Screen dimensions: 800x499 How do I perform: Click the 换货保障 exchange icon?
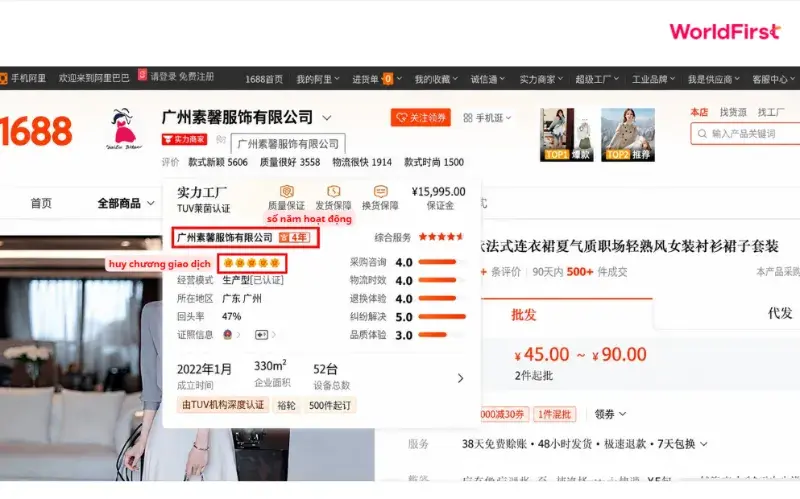[x=381, y=191]
